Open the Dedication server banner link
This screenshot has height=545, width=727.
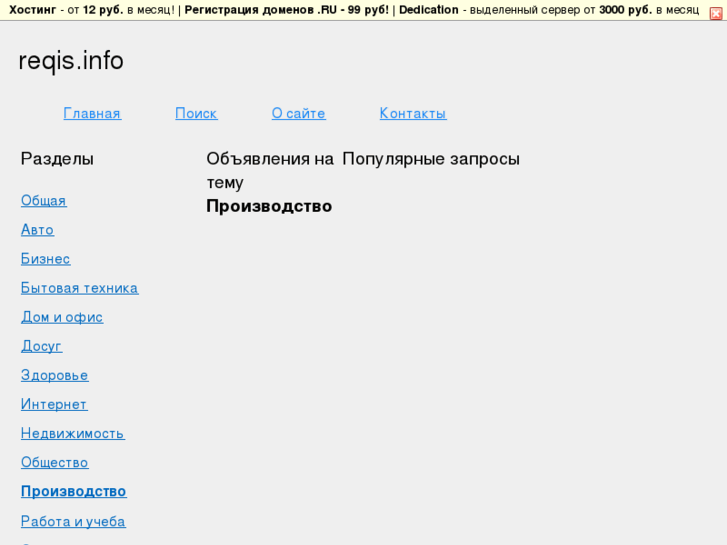[x=428, y=10]
